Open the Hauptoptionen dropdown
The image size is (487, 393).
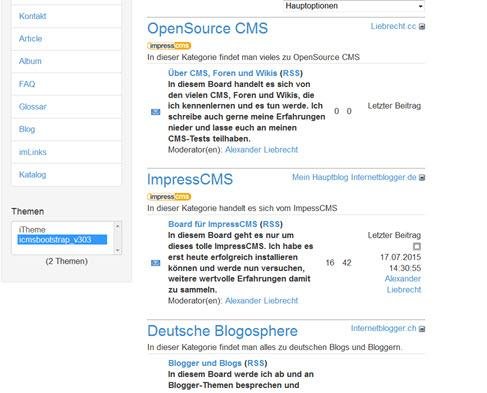click(x=354, y=6)
